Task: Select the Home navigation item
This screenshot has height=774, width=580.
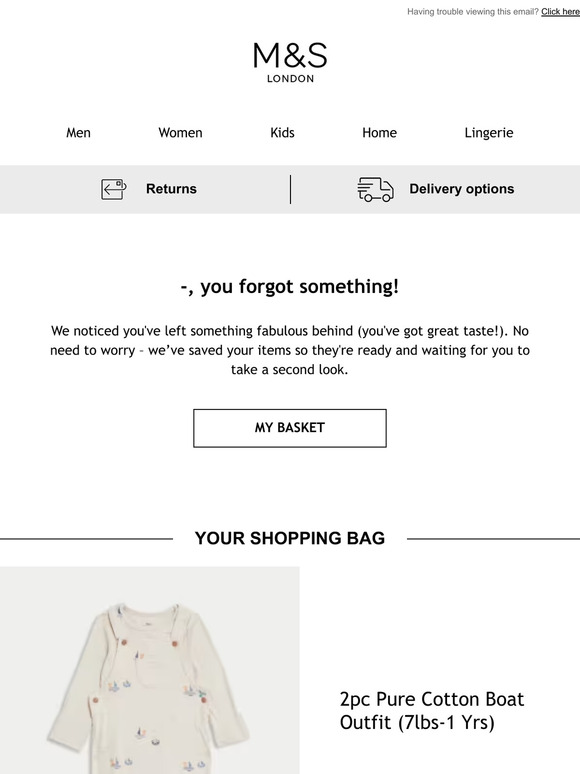Action: 380,133
